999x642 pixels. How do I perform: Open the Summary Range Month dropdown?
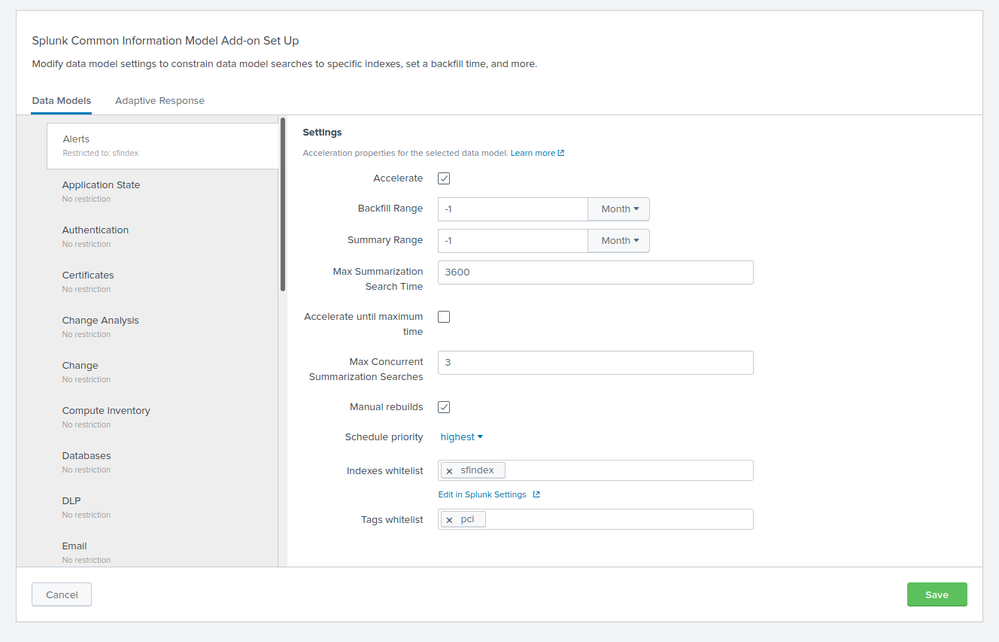pos(619,241)
